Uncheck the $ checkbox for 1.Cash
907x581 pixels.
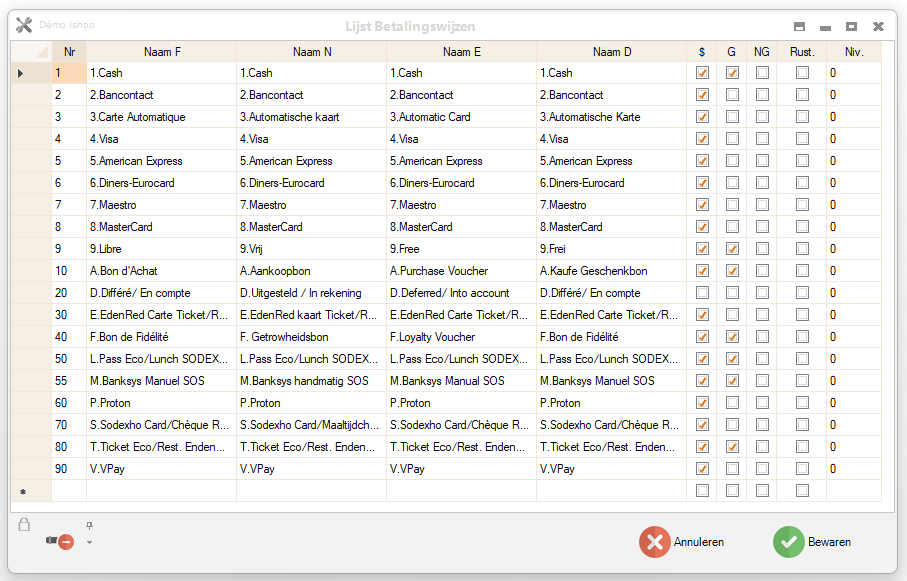pos(702,73)
